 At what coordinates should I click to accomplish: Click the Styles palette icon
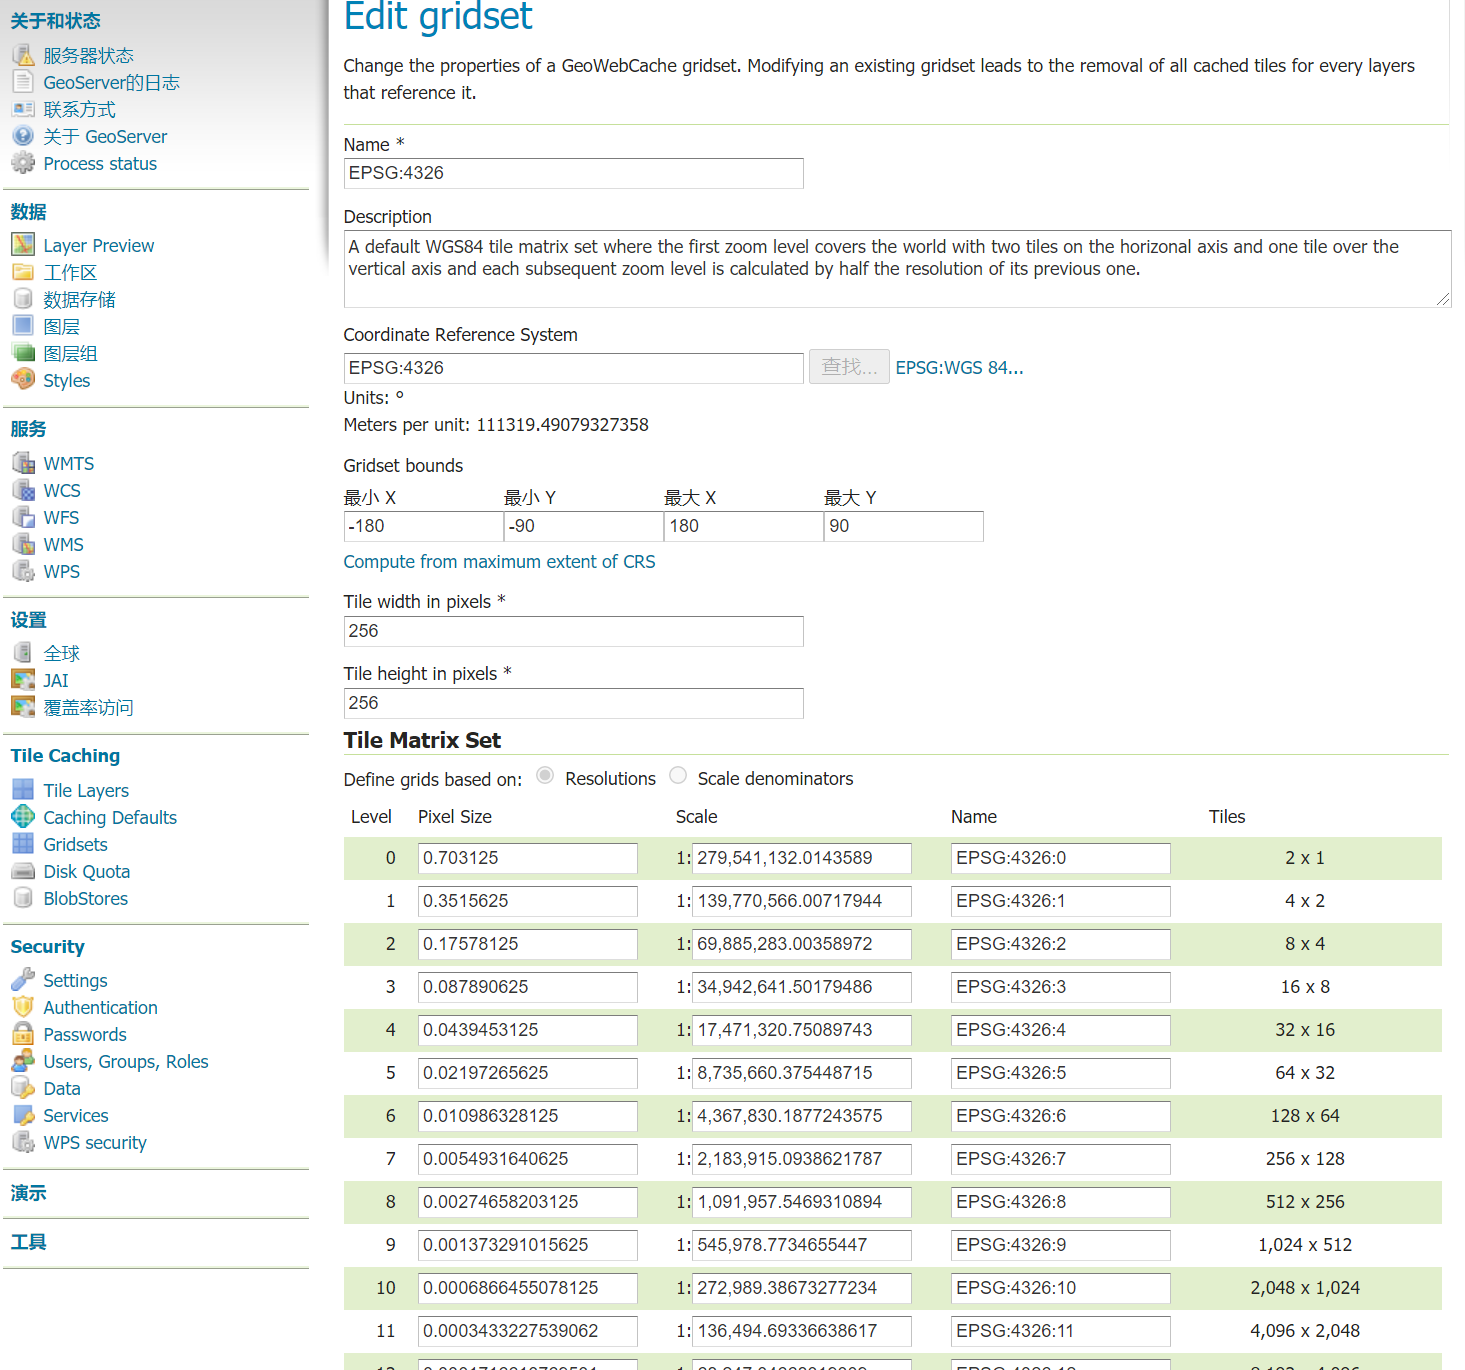[x=23, y=379]
